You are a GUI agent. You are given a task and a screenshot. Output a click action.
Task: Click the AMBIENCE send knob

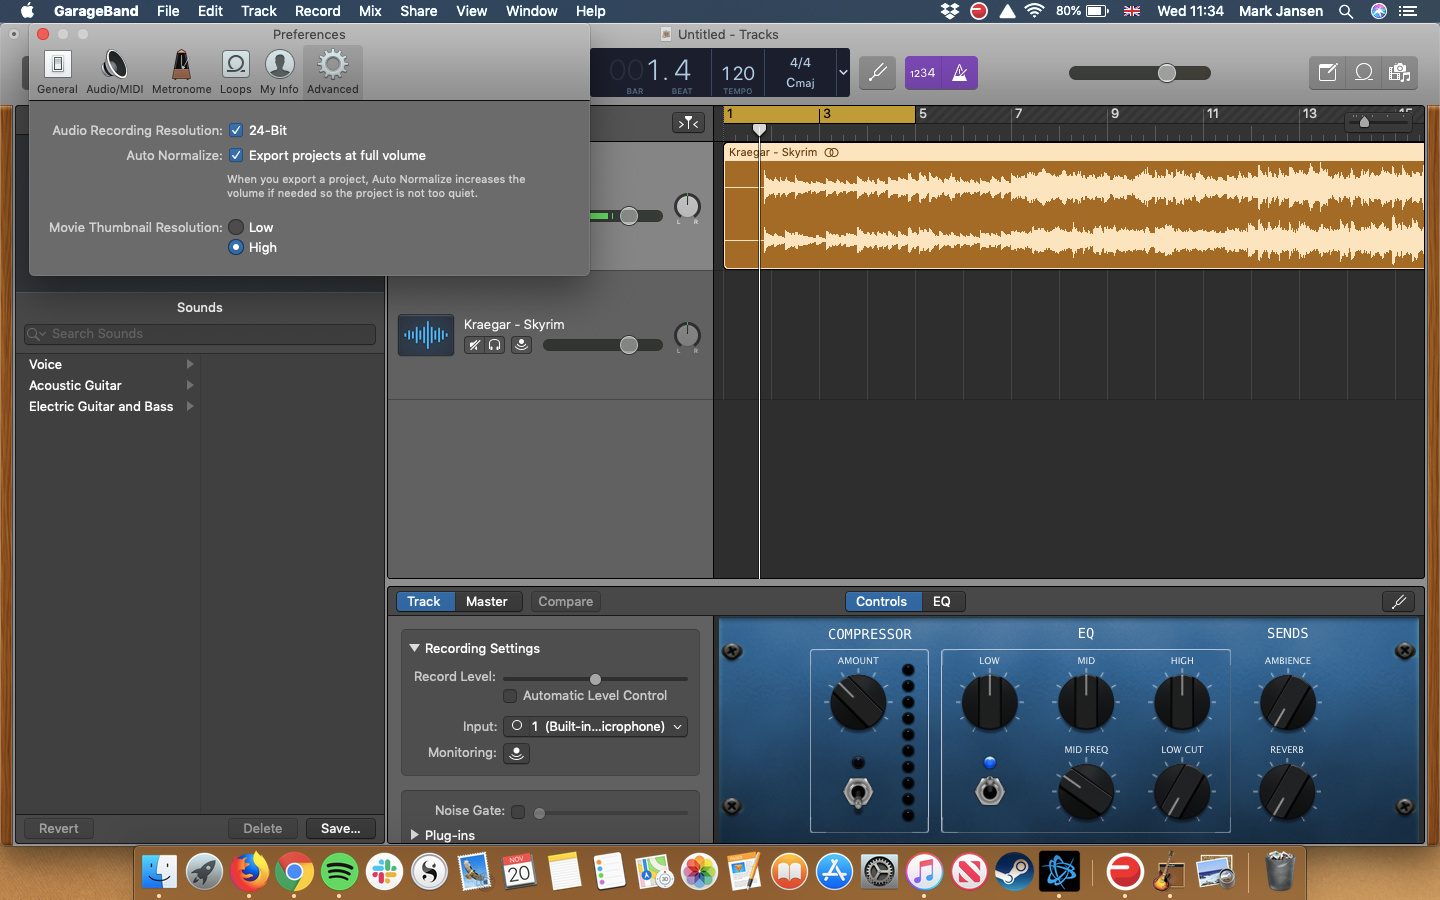click(x=1287, y=702)
